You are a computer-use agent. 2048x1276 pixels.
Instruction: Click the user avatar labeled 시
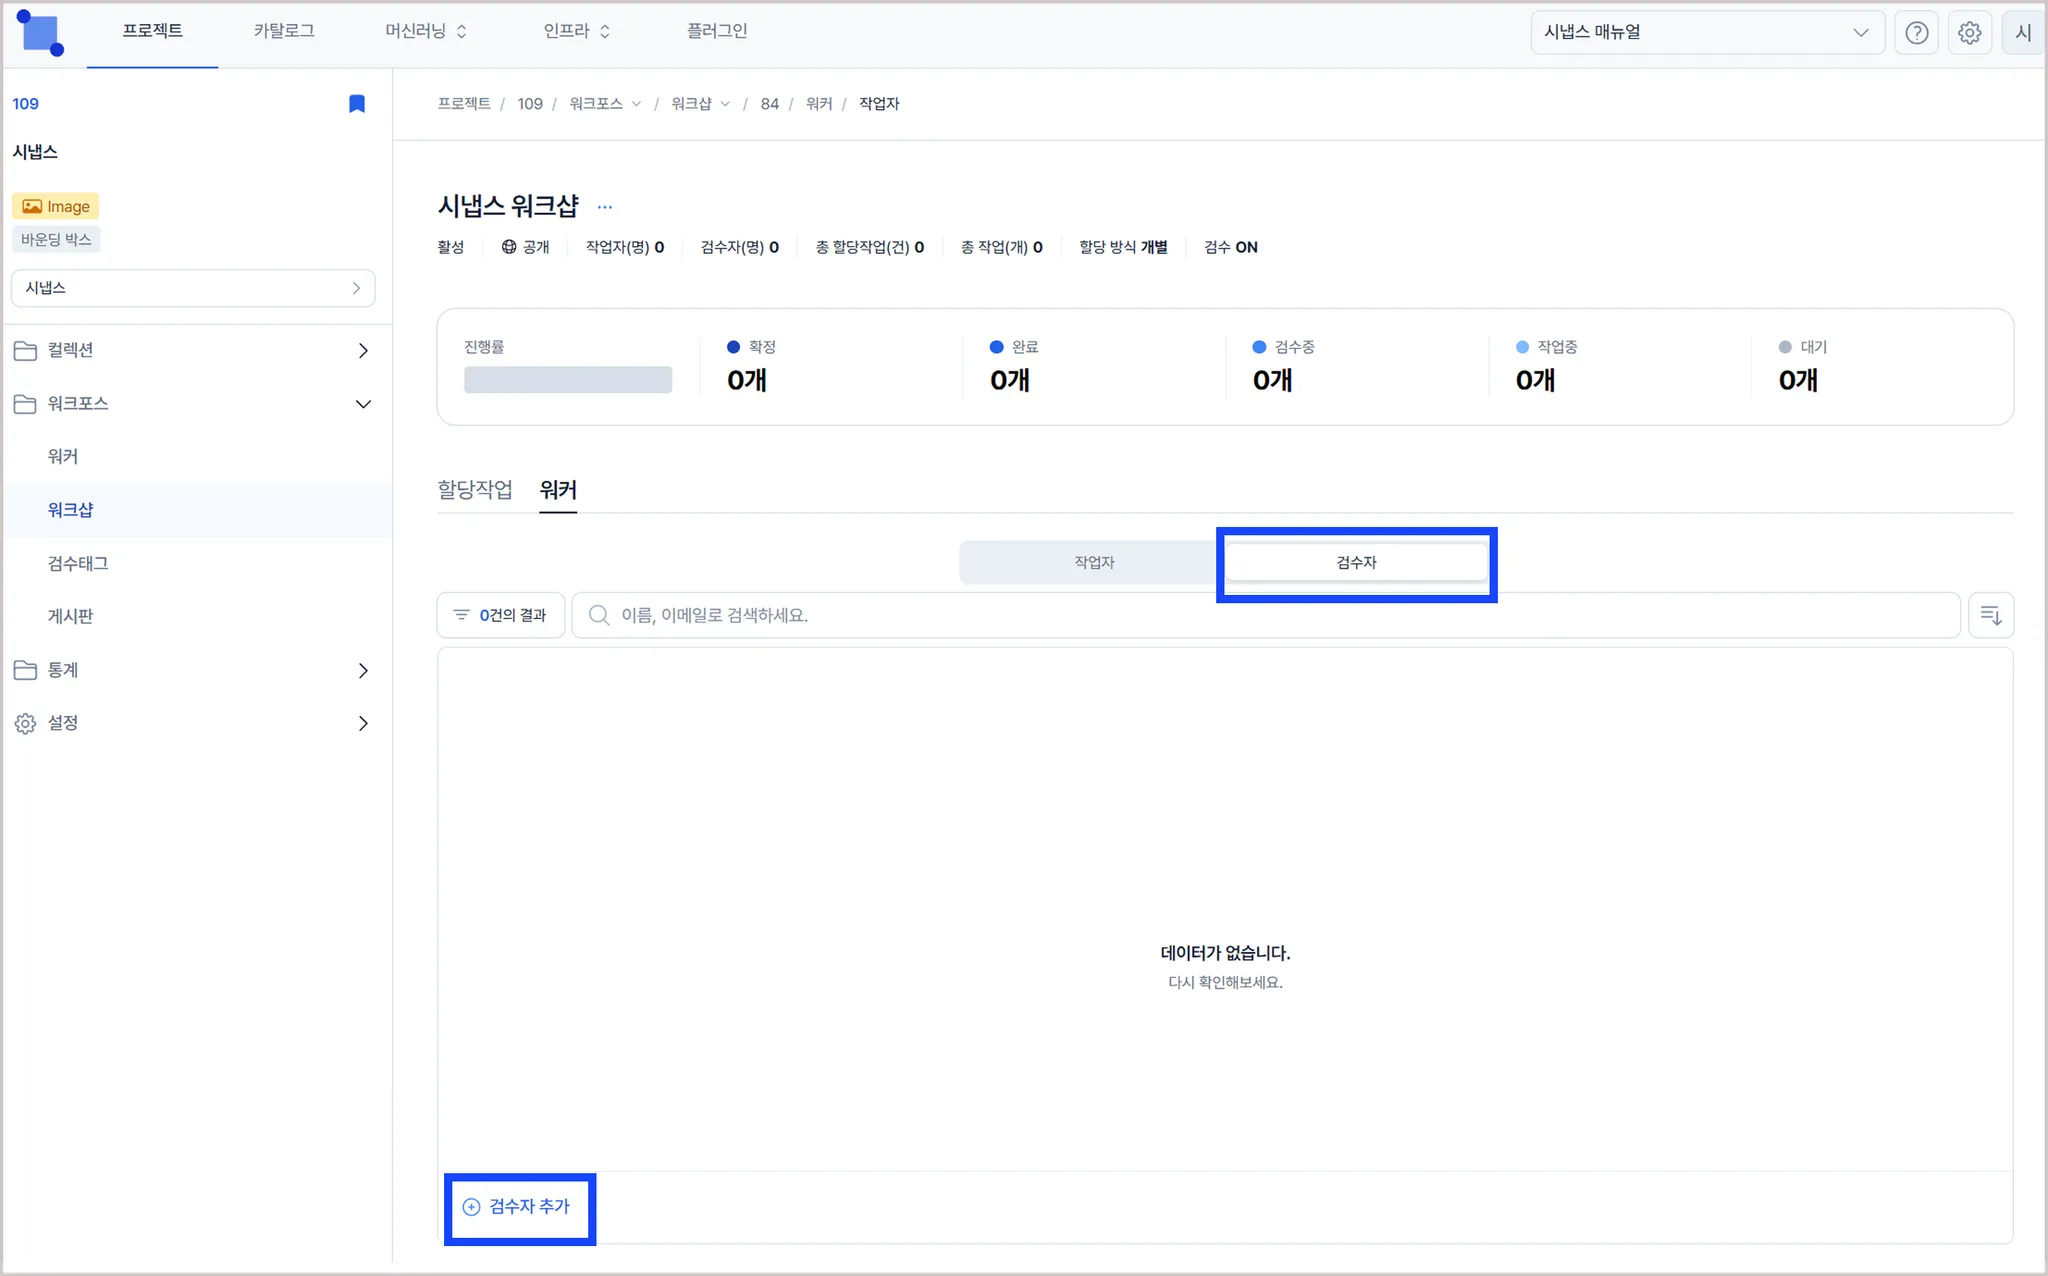pos(2022,33)
